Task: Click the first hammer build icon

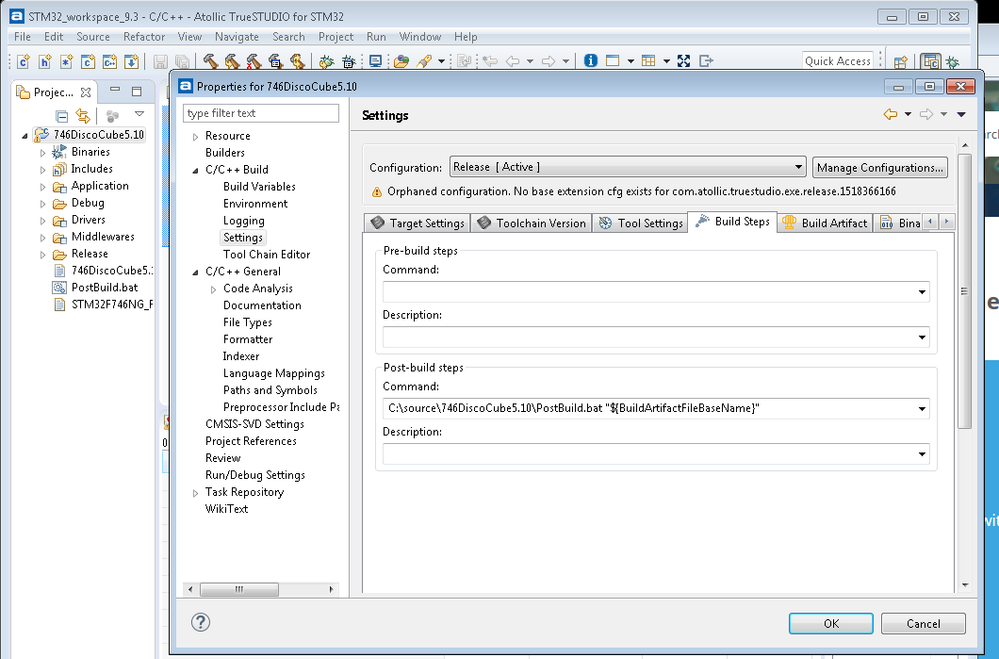Action: coord(210,61)
